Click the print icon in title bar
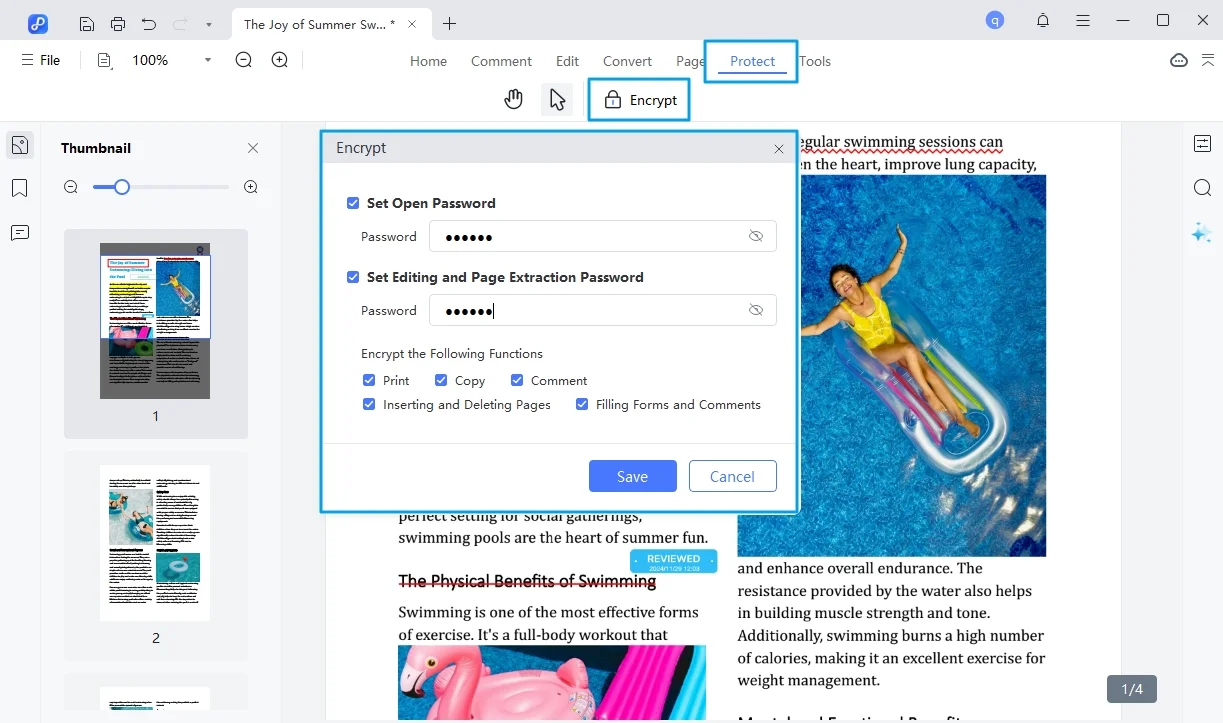The height and width of the screenshot is (723, 1223). [118, 23]
